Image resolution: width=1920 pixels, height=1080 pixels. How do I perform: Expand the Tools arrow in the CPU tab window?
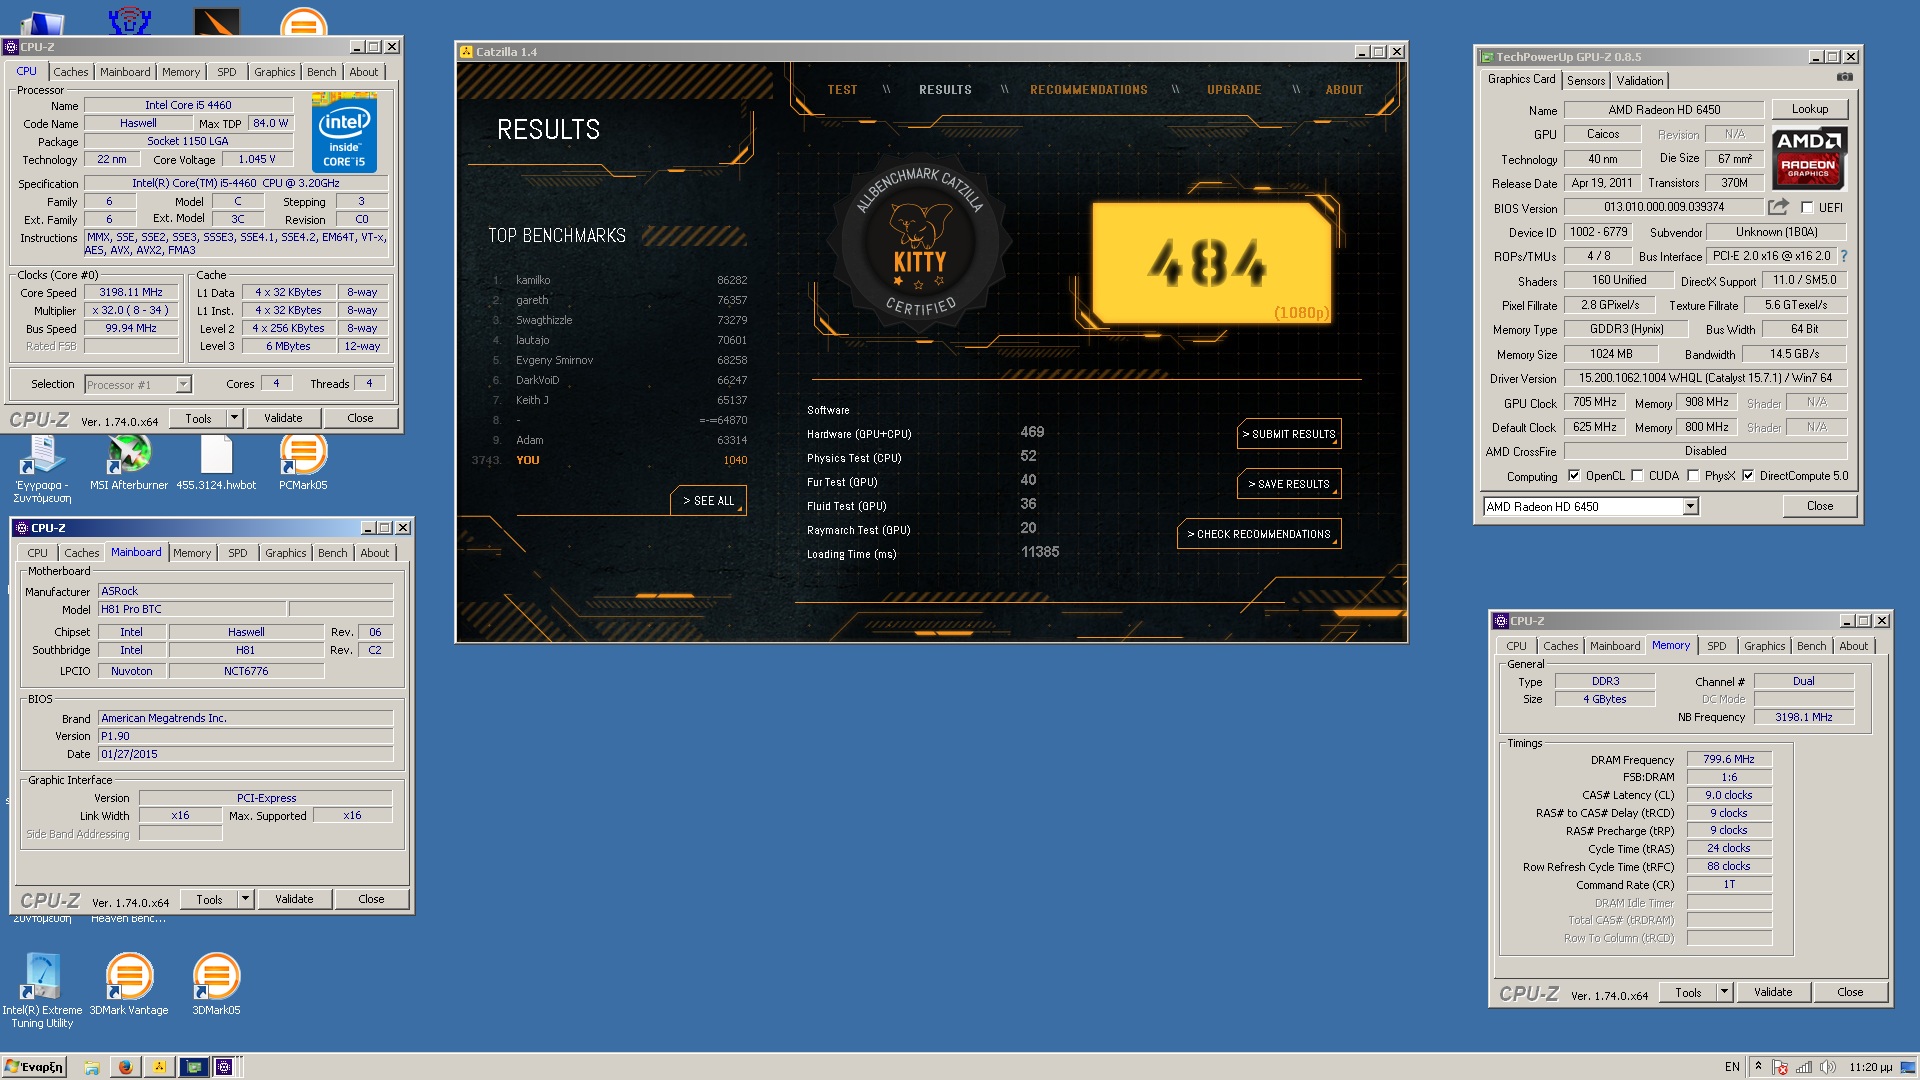coord(234,418)
